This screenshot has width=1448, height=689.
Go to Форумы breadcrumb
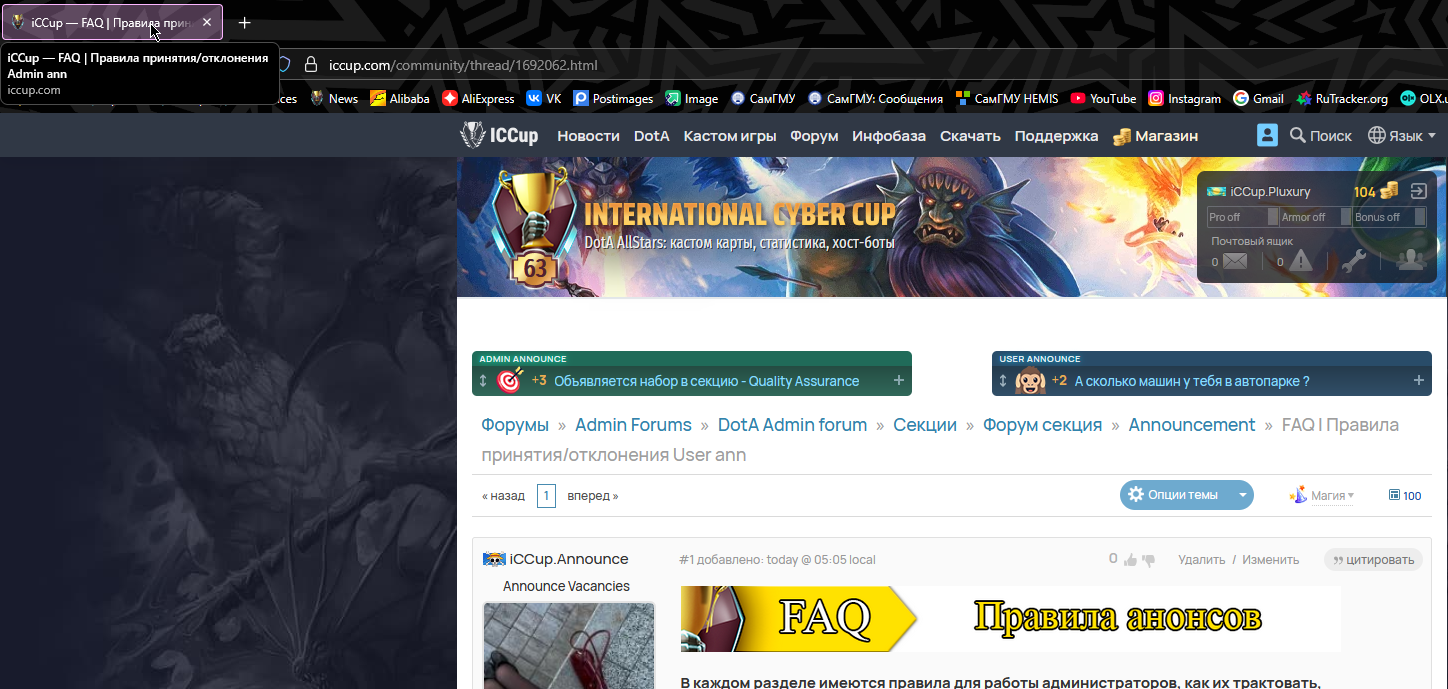click(515, 425)
